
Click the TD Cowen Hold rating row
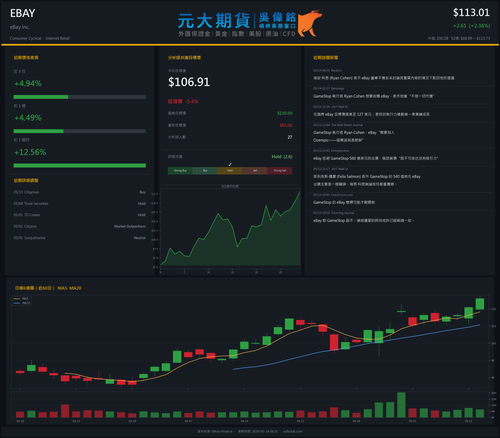point(79,215)
